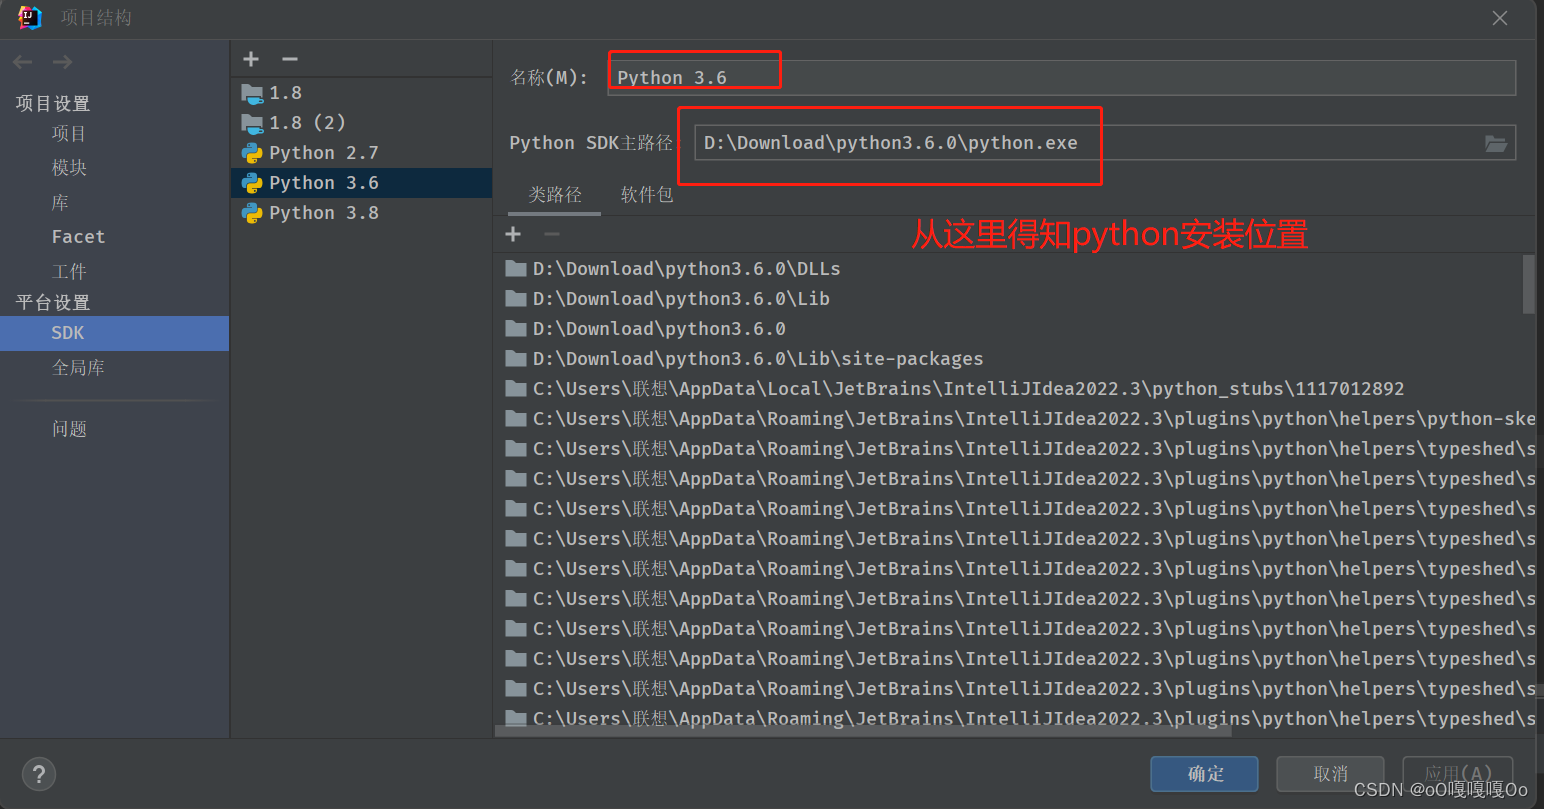
Task: Select the D:\Download\python3.6.0 root path row
Action: point(1008,329)
